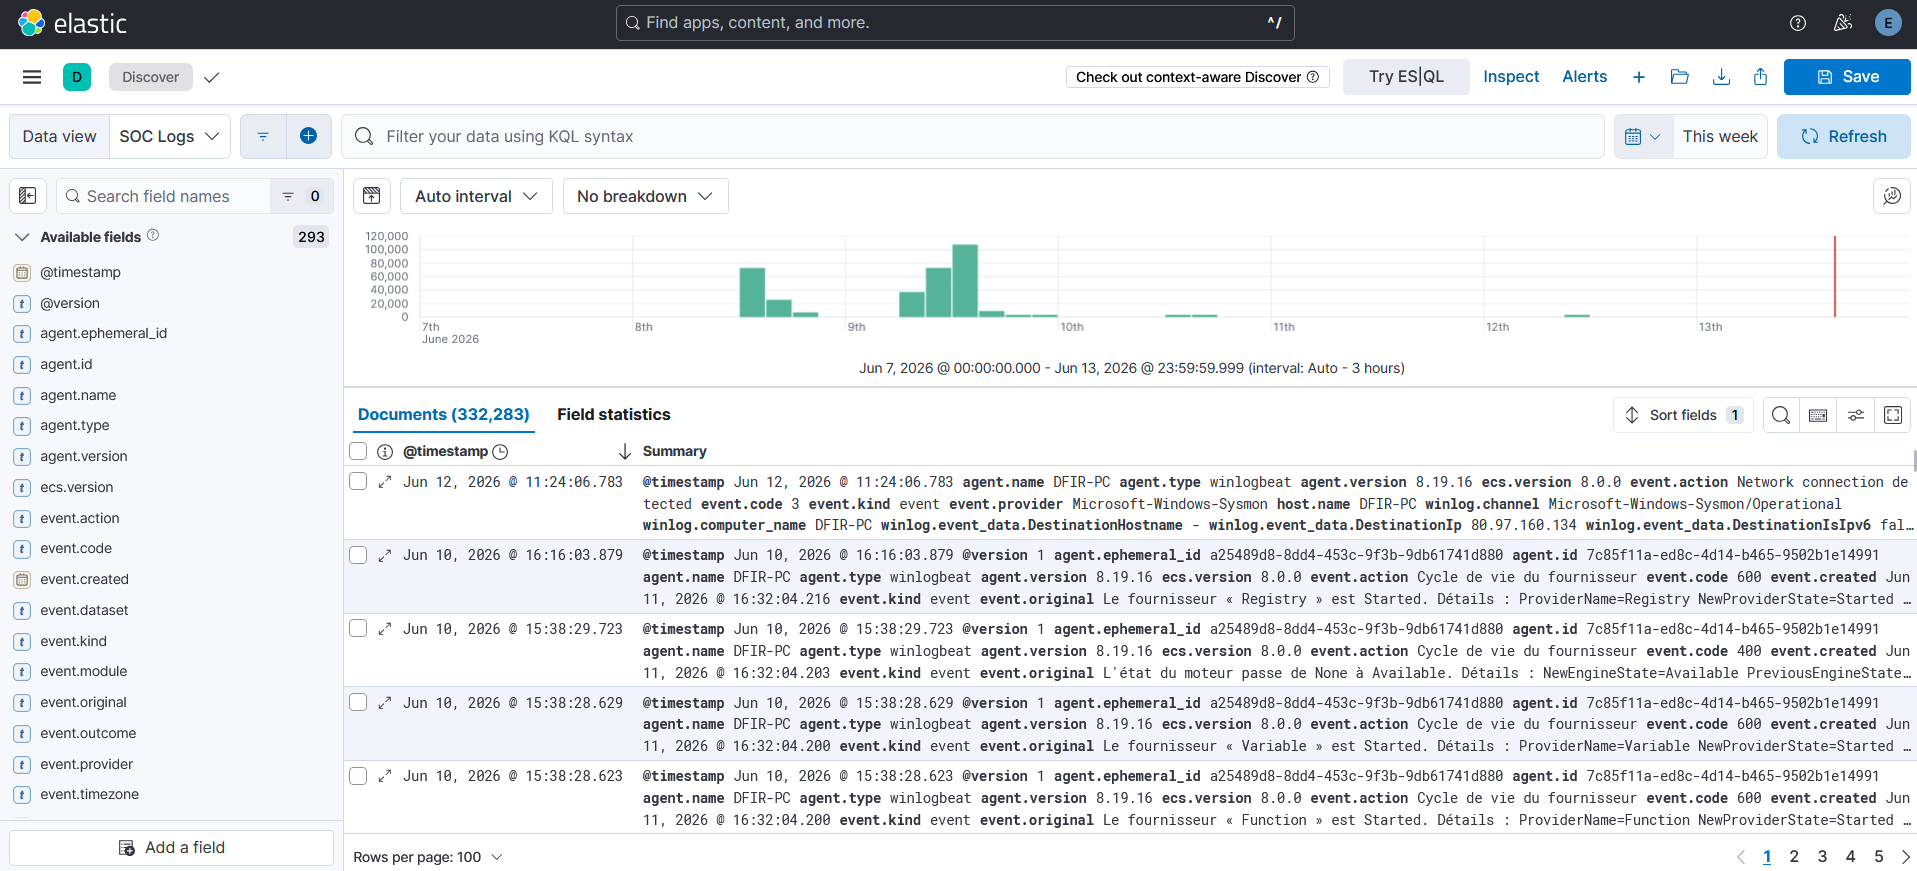
Task: Go to results page 5
Action: (x=1878, y=857)
